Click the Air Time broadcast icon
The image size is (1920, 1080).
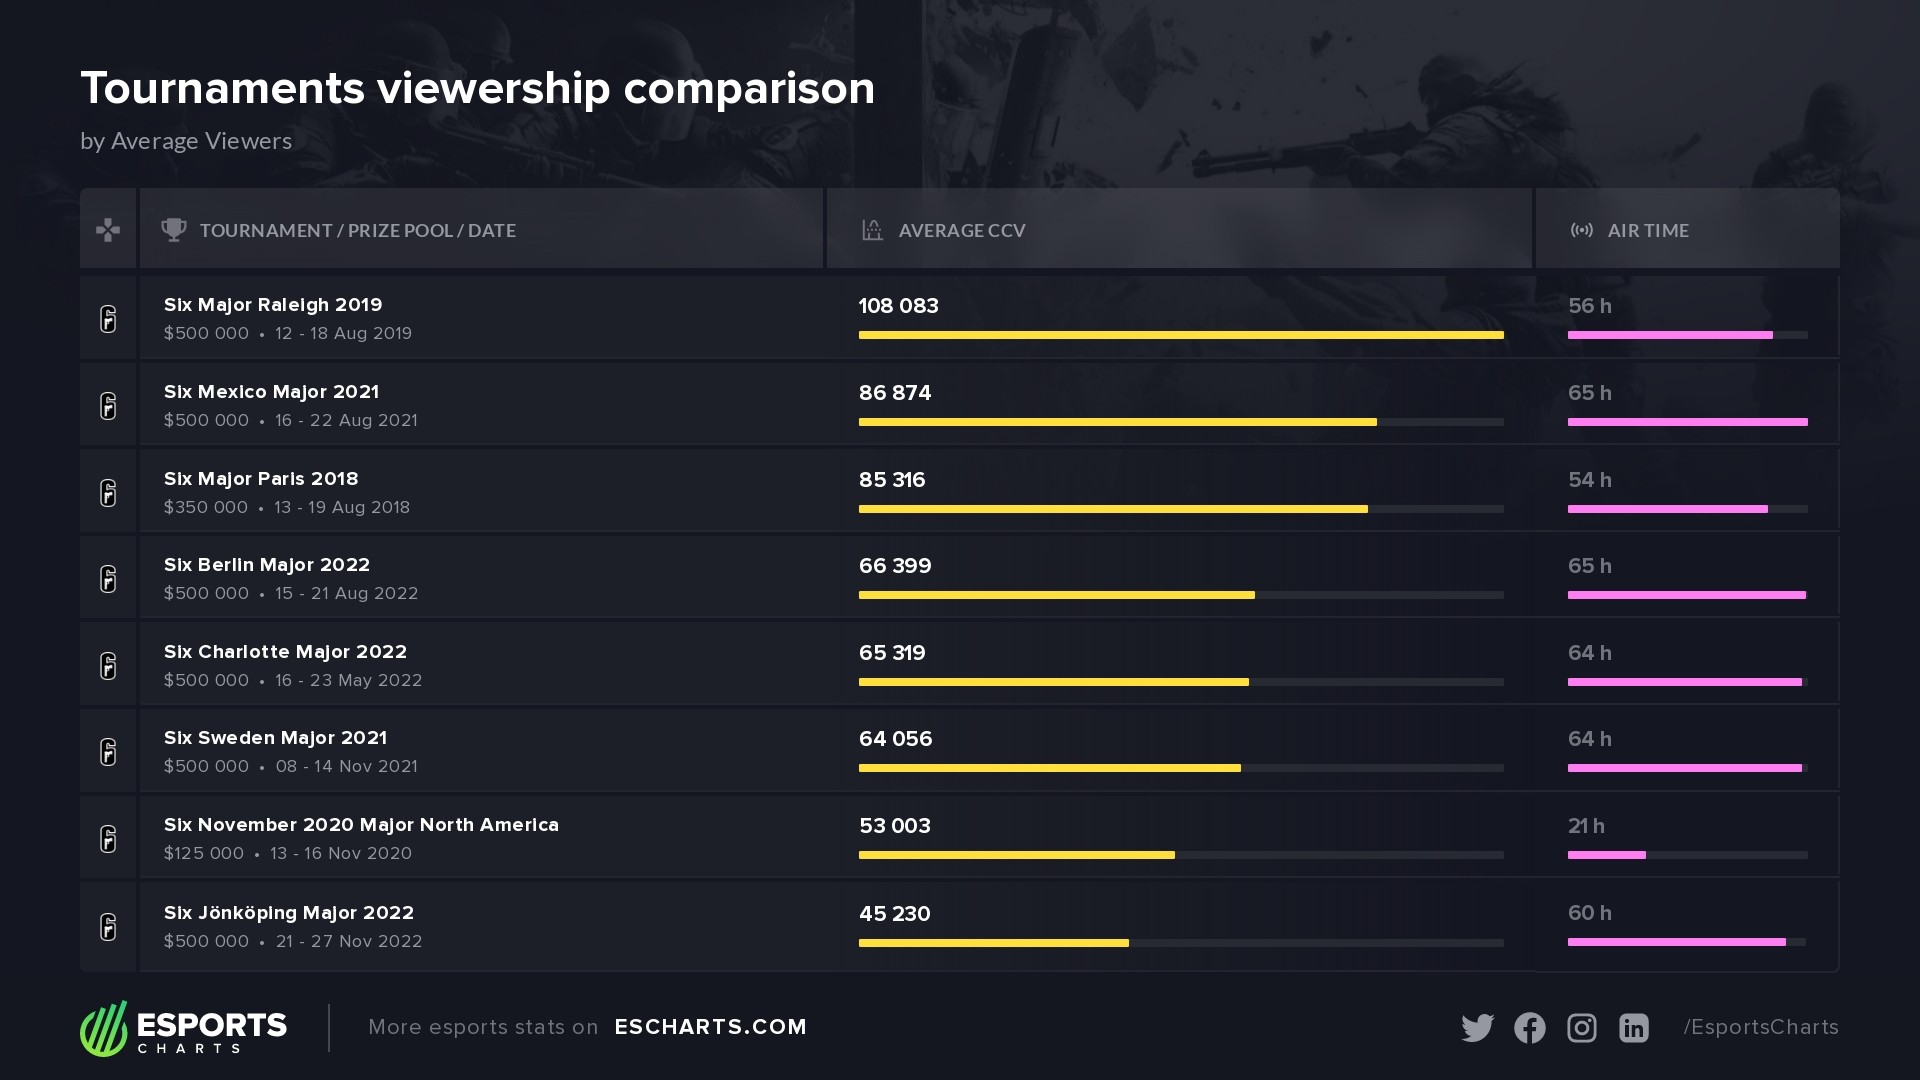click(x=1581, y=230)
